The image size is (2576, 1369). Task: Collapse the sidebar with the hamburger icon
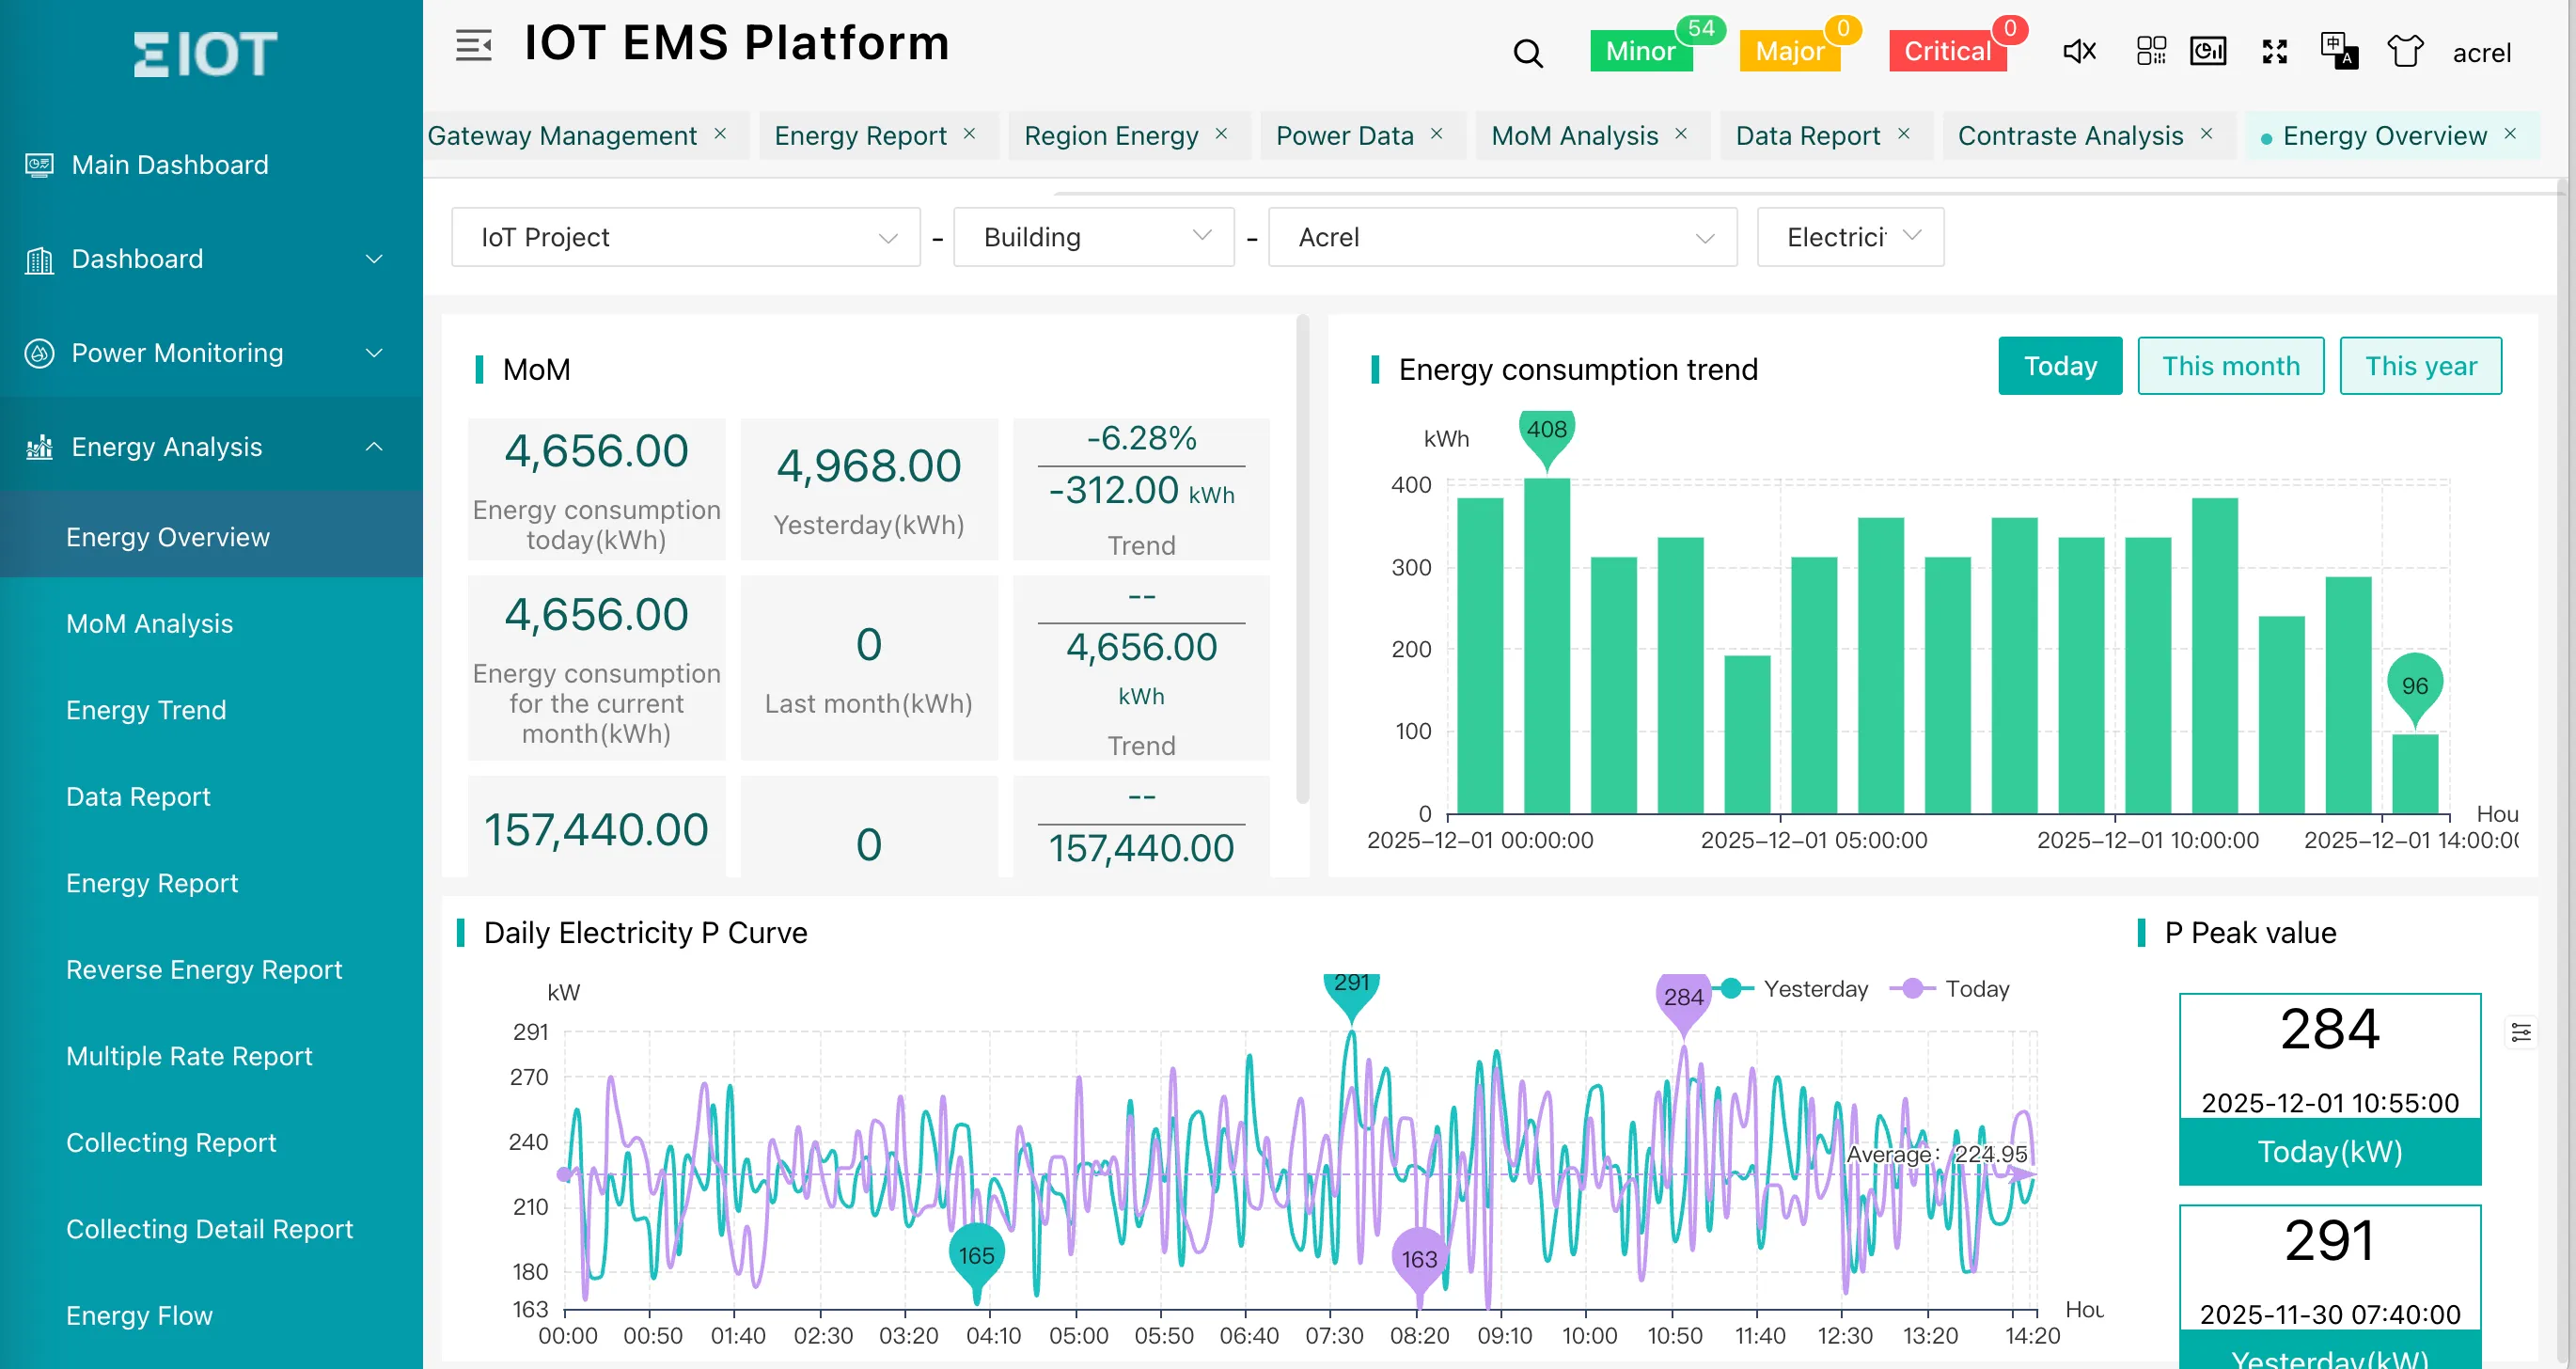473,46
